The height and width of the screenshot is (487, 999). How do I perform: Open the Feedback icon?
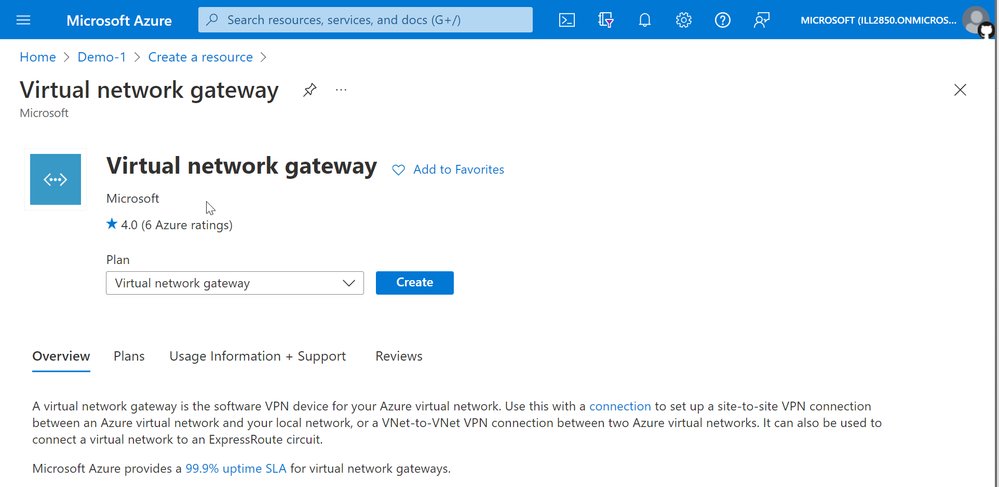point(761,20)
